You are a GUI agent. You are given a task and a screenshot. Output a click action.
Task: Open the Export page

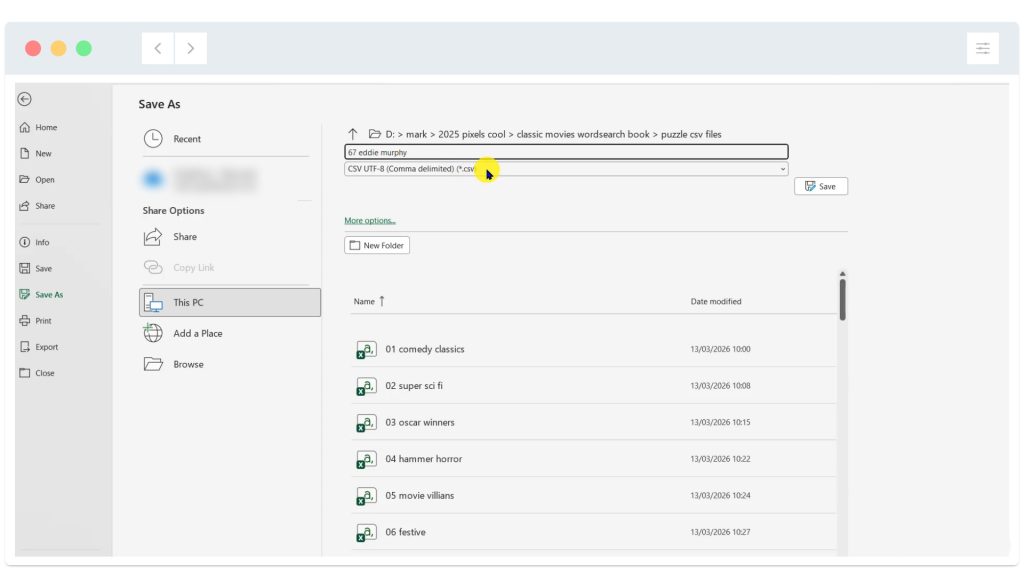pyautogui.click(x=39, y=347)
